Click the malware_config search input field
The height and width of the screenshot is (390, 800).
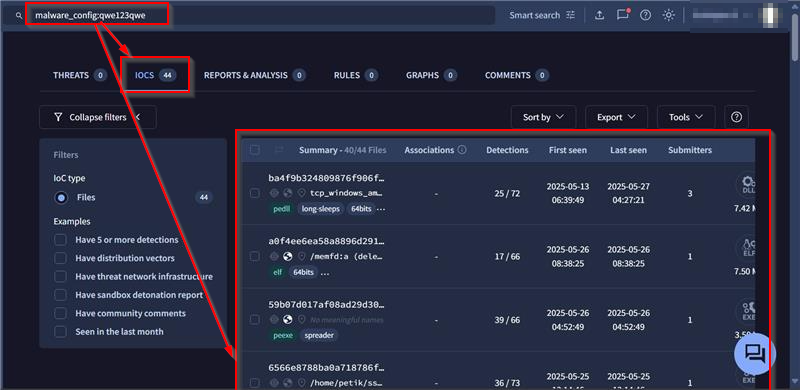[260, 15]
